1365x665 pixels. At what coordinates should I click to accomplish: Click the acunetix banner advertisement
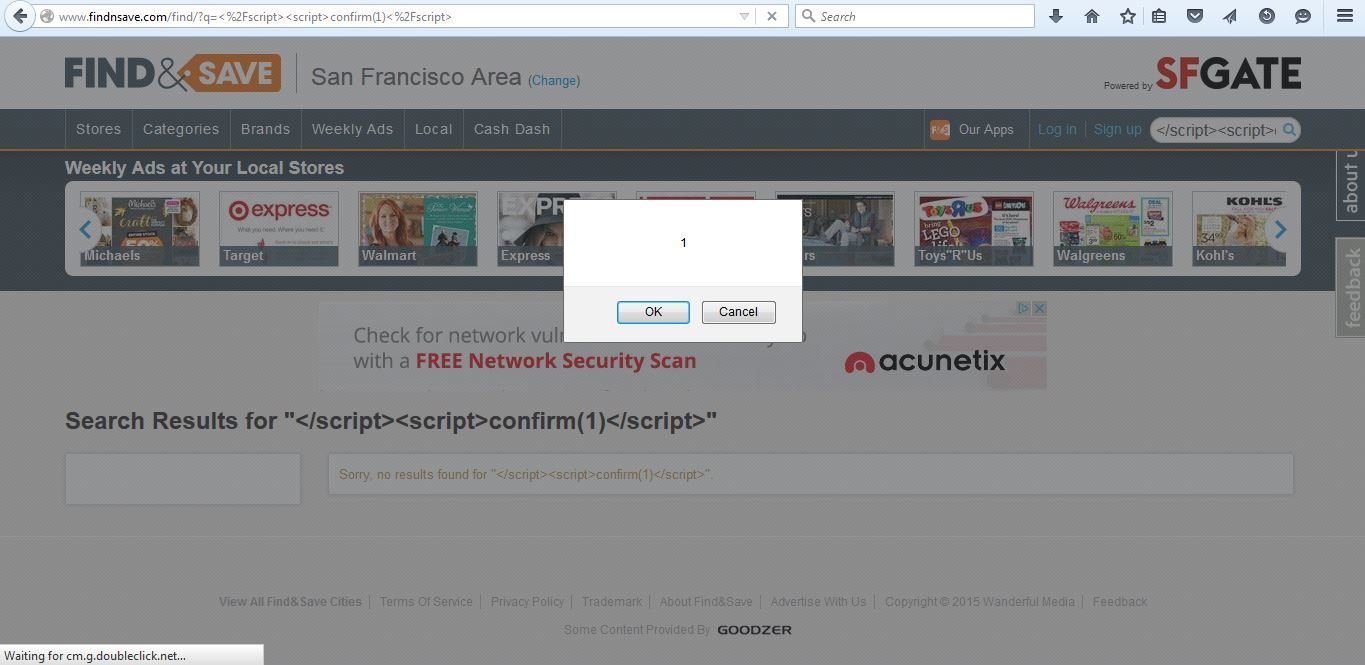[682, 346]
